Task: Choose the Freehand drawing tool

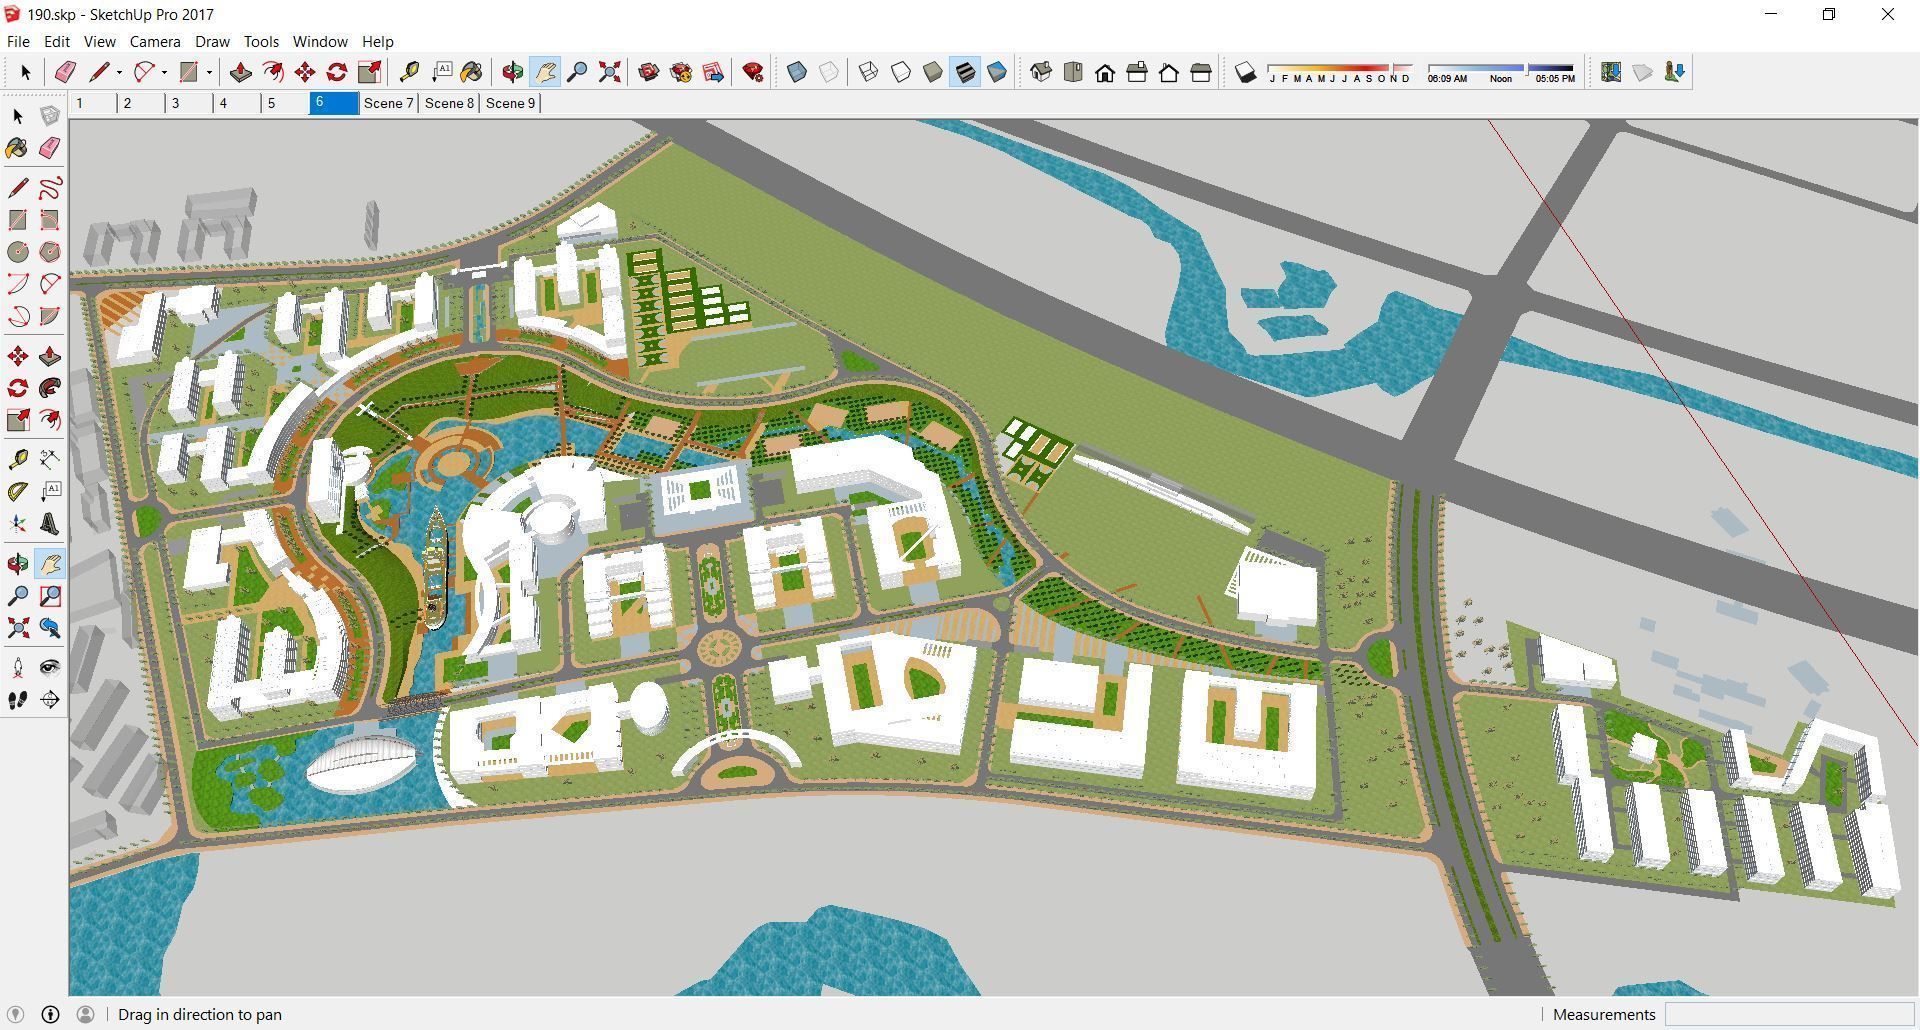Action: click(49, 188)
